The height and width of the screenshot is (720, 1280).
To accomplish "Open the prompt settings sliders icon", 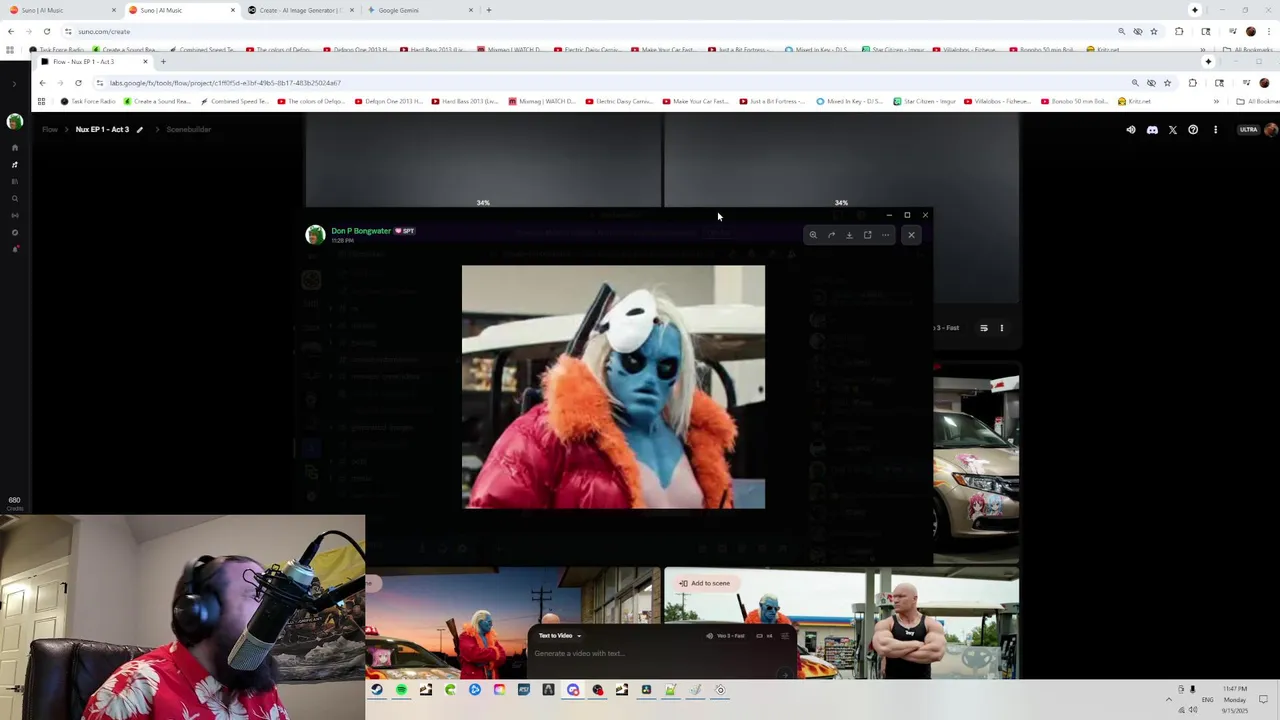I will (784, 636).
